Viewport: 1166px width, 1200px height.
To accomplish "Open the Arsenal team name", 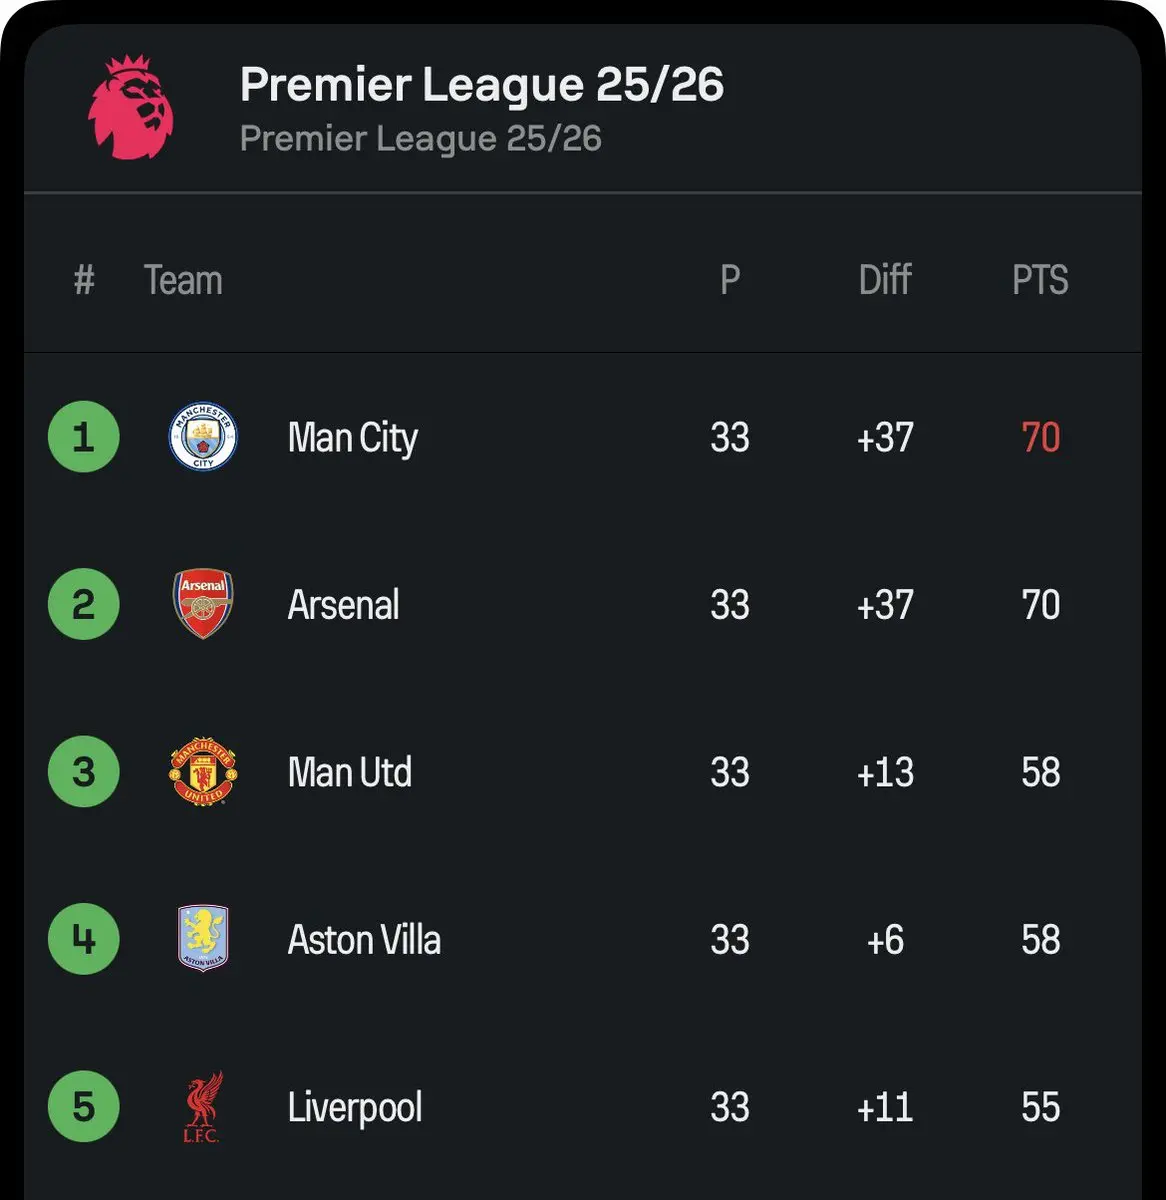I will click(x=343, y=605).
